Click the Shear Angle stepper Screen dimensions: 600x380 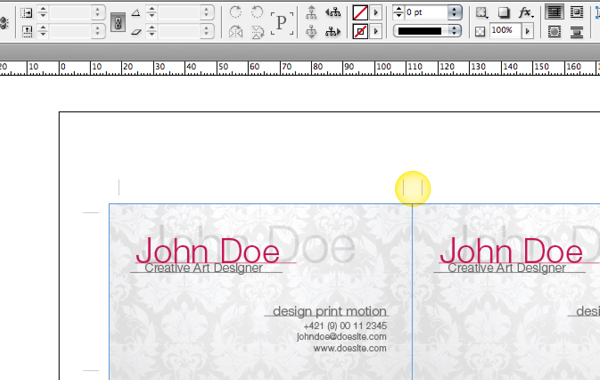click(x=152, y=31)
